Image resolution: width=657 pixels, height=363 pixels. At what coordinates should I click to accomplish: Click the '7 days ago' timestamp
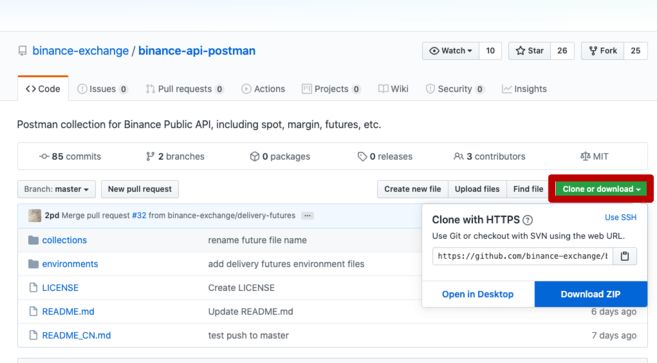tap(614, 335)
